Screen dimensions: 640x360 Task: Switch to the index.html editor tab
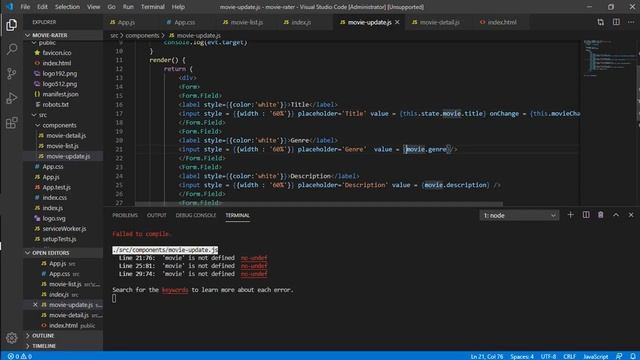click(x=502, y=22)
